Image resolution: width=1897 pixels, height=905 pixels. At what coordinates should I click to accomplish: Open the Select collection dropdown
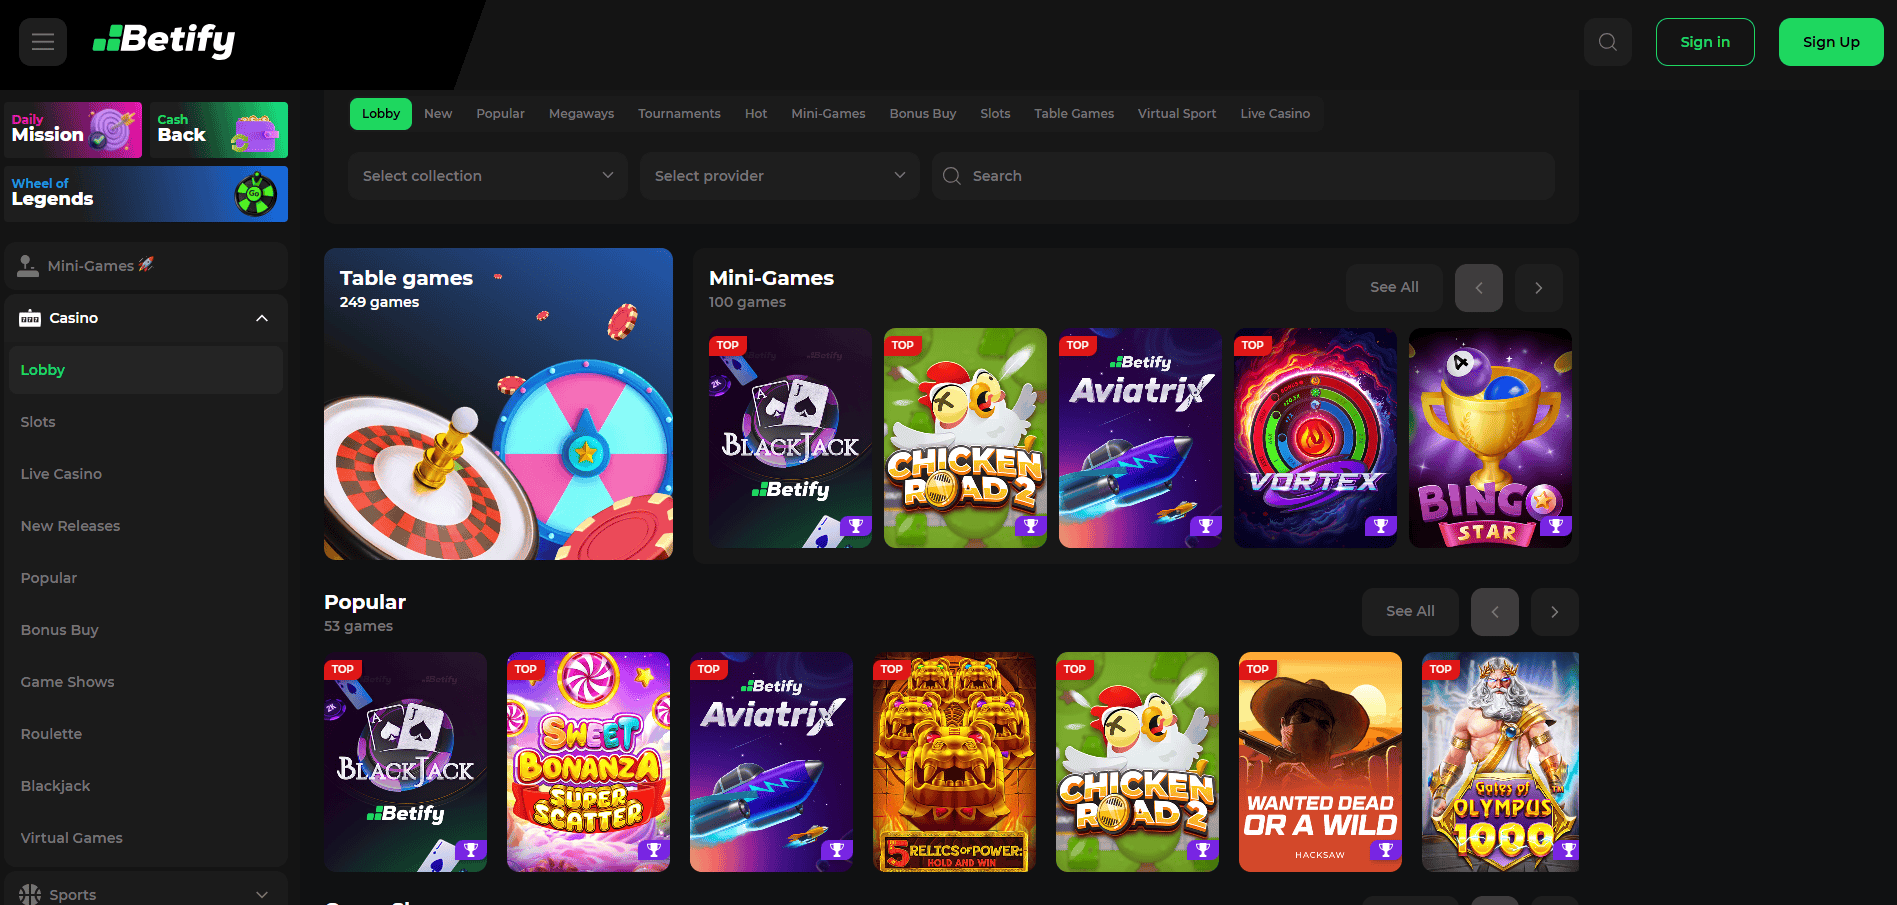pyautogui.click(x=487, y=175)
